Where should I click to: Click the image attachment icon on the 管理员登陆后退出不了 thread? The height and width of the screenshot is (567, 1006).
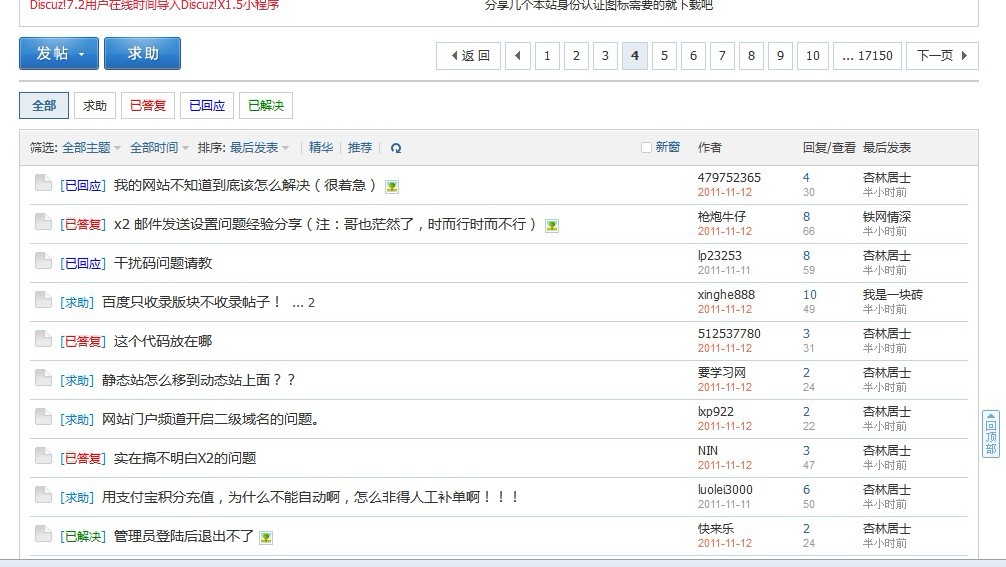pyautogui.click(x=266, y=537)
